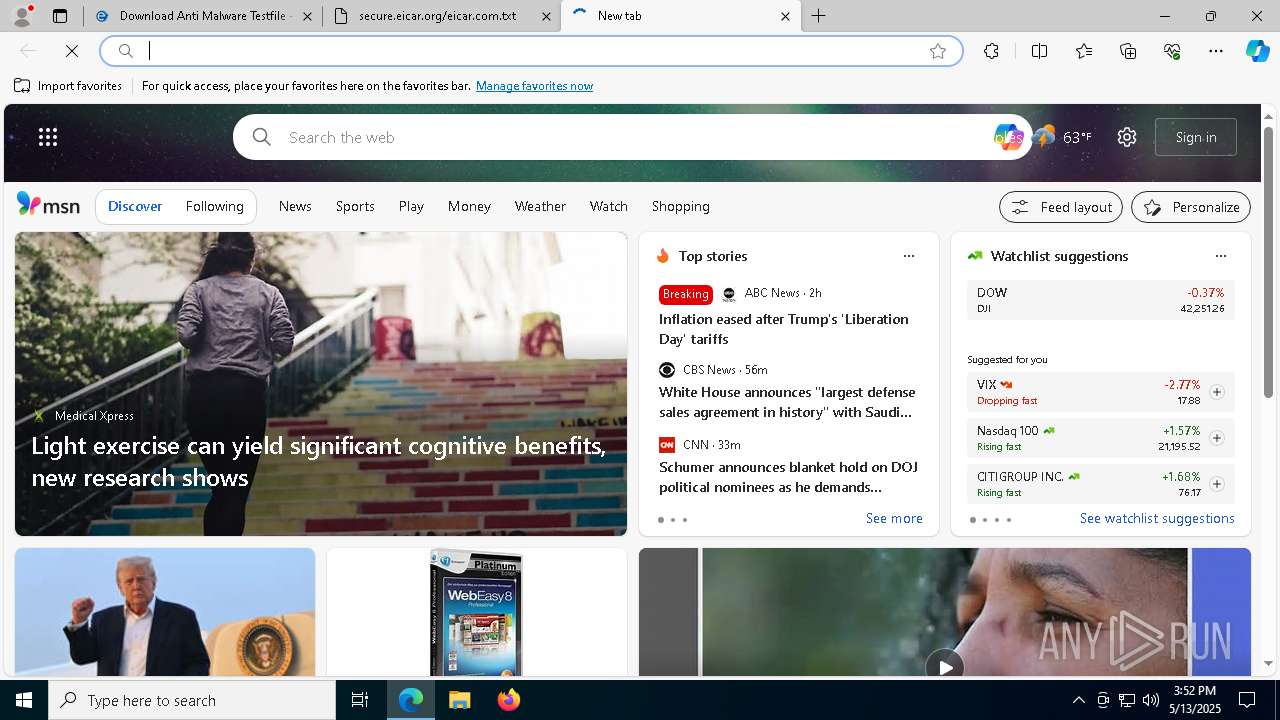1280x720 pixels.
Task: Open Task View on taskbar
Action: click(x=360, y=700)
